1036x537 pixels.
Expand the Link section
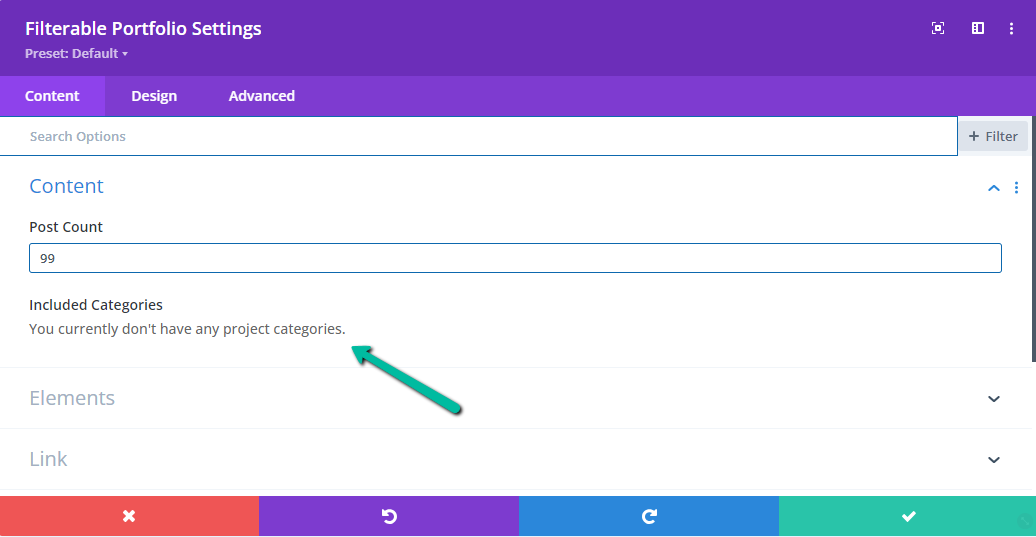tap(515, 459)
